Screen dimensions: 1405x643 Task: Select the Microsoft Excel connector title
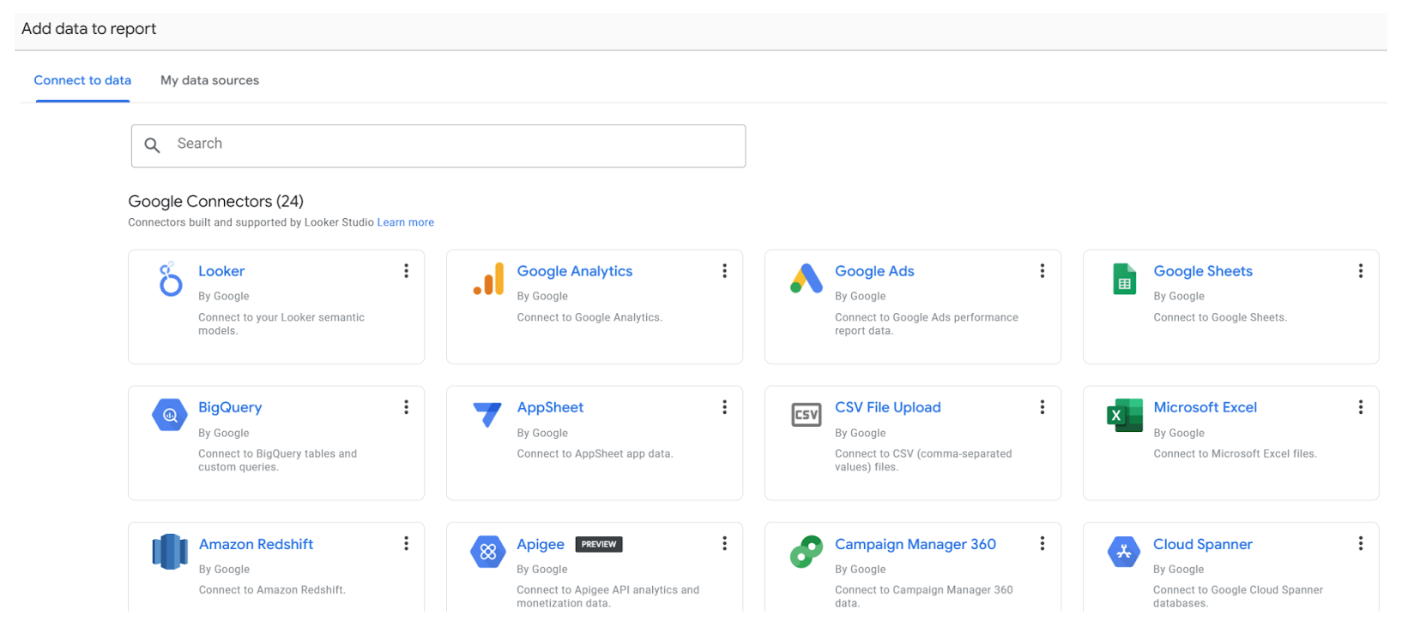click(x=1205, y=407)
